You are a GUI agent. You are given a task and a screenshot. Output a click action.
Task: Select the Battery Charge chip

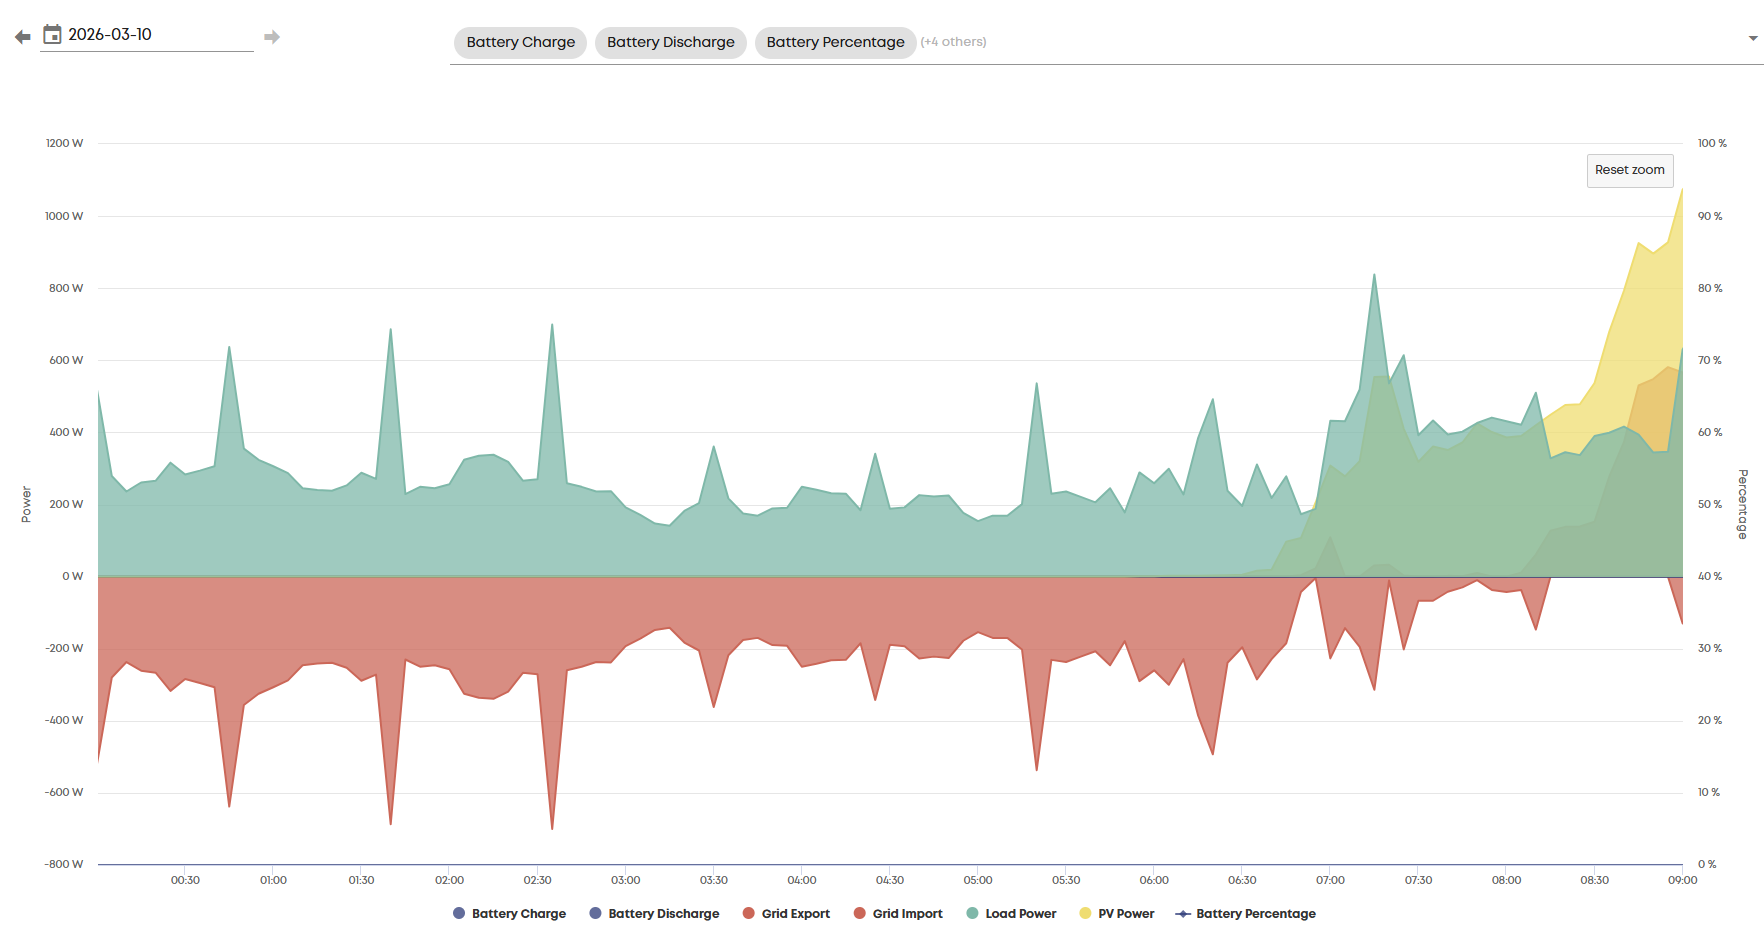pyautogui.click(x=520, y=42)
